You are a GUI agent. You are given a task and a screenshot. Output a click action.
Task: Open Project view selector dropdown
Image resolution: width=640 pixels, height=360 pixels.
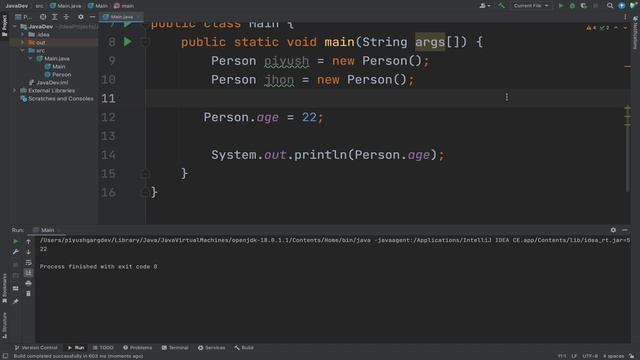23,17
